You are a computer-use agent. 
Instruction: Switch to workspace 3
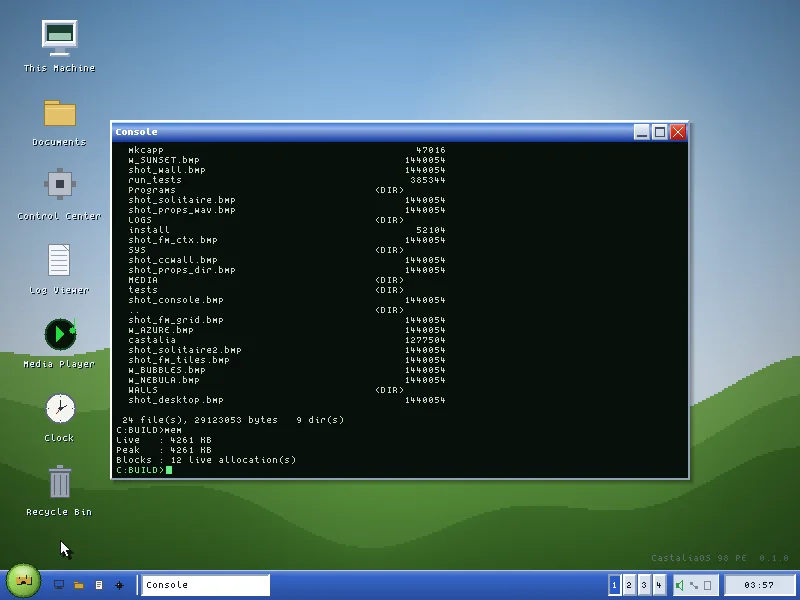click(x=644, y=585)
